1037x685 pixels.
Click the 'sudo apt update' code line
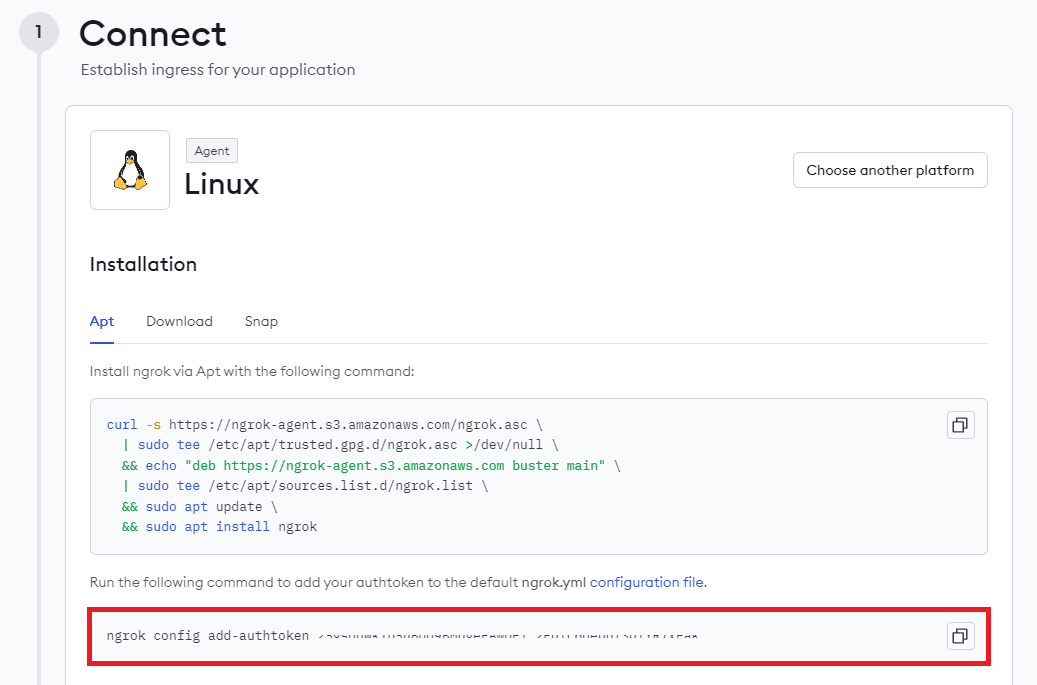(x=200, y=506)
